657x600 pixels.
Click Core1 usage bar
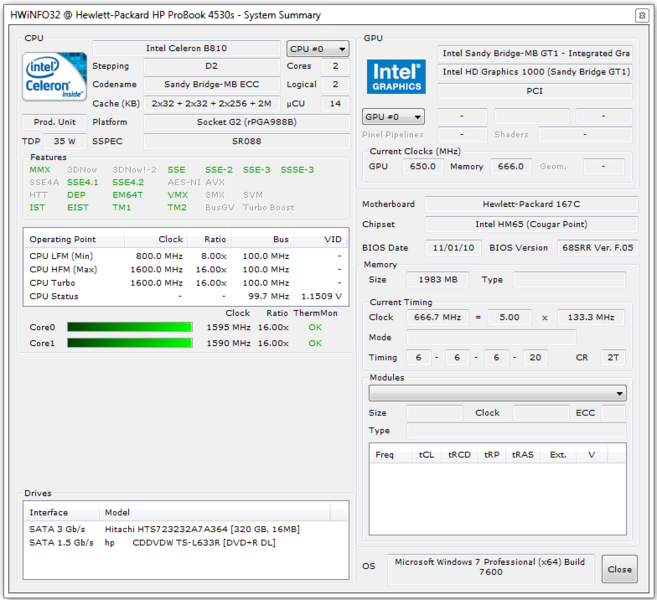coord(130,343)
